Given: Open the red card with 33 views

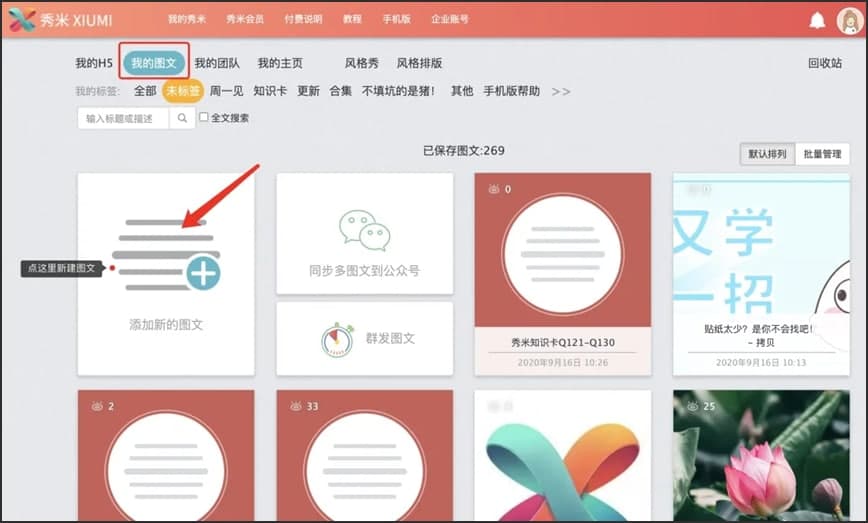Looking at the screenshot, I should (x=365, y=455).
